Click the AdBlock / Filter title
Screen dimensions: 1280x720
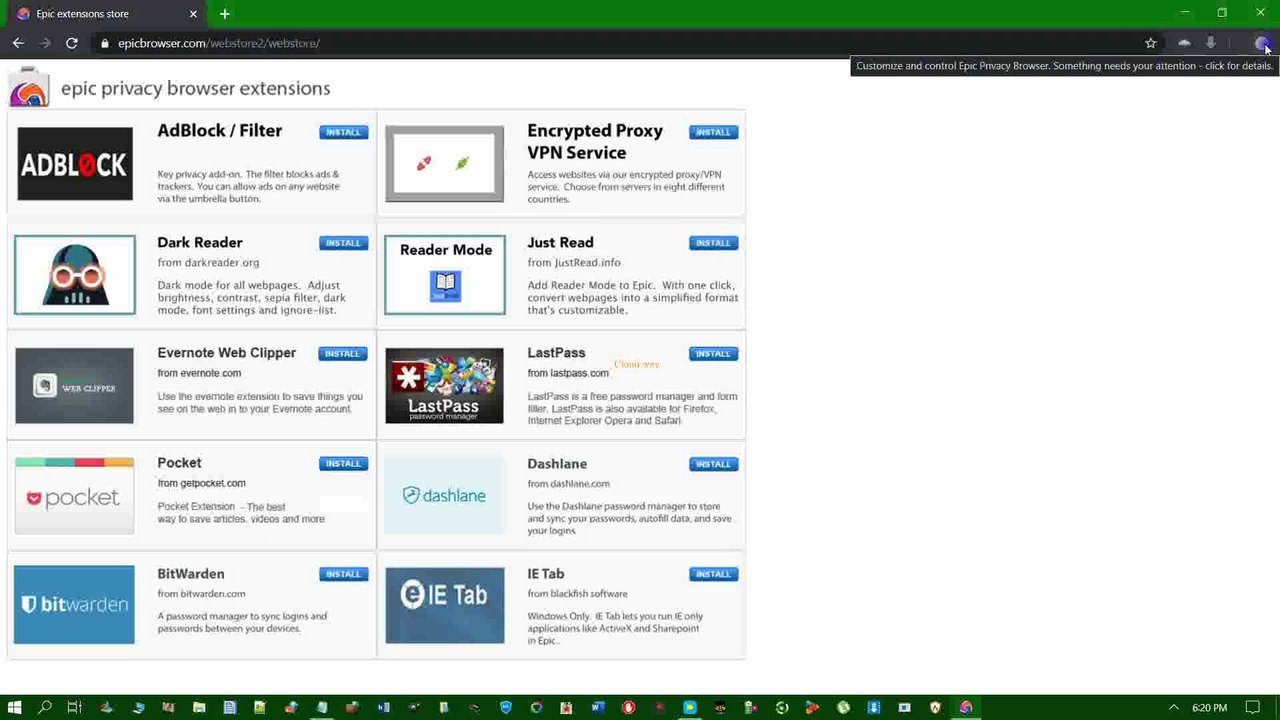219,131
